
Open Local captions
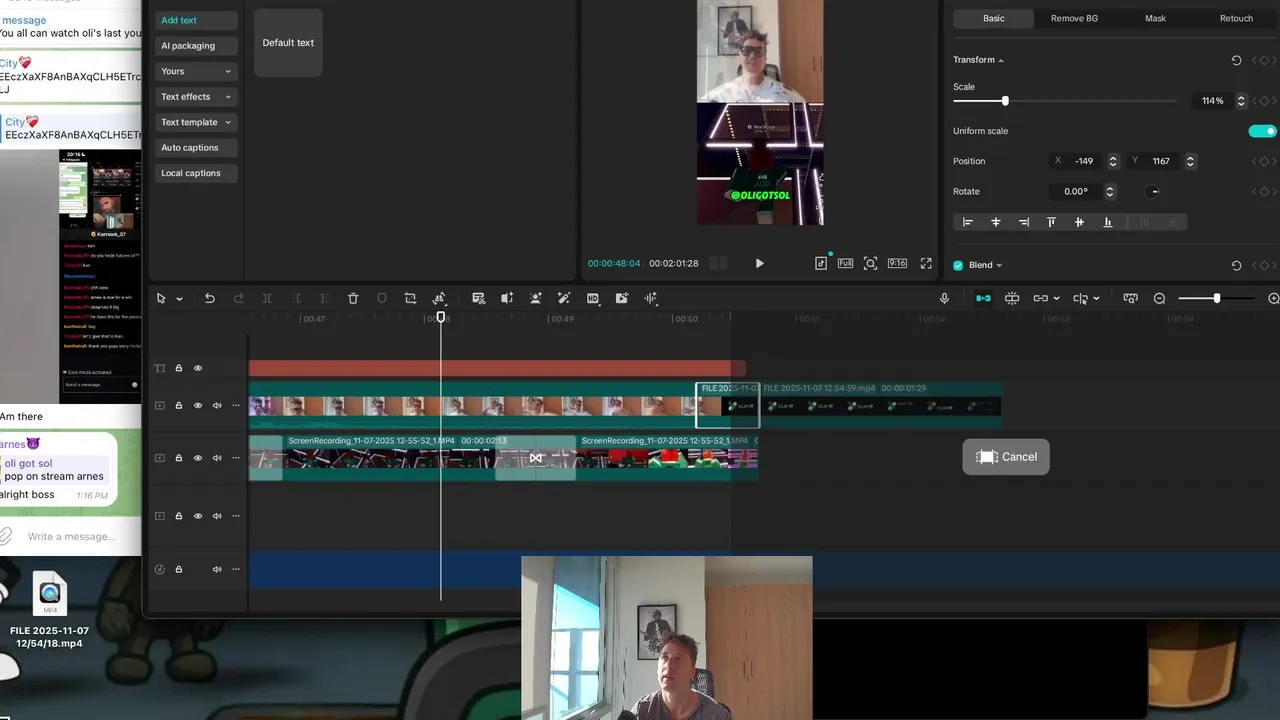click(196, 173)
